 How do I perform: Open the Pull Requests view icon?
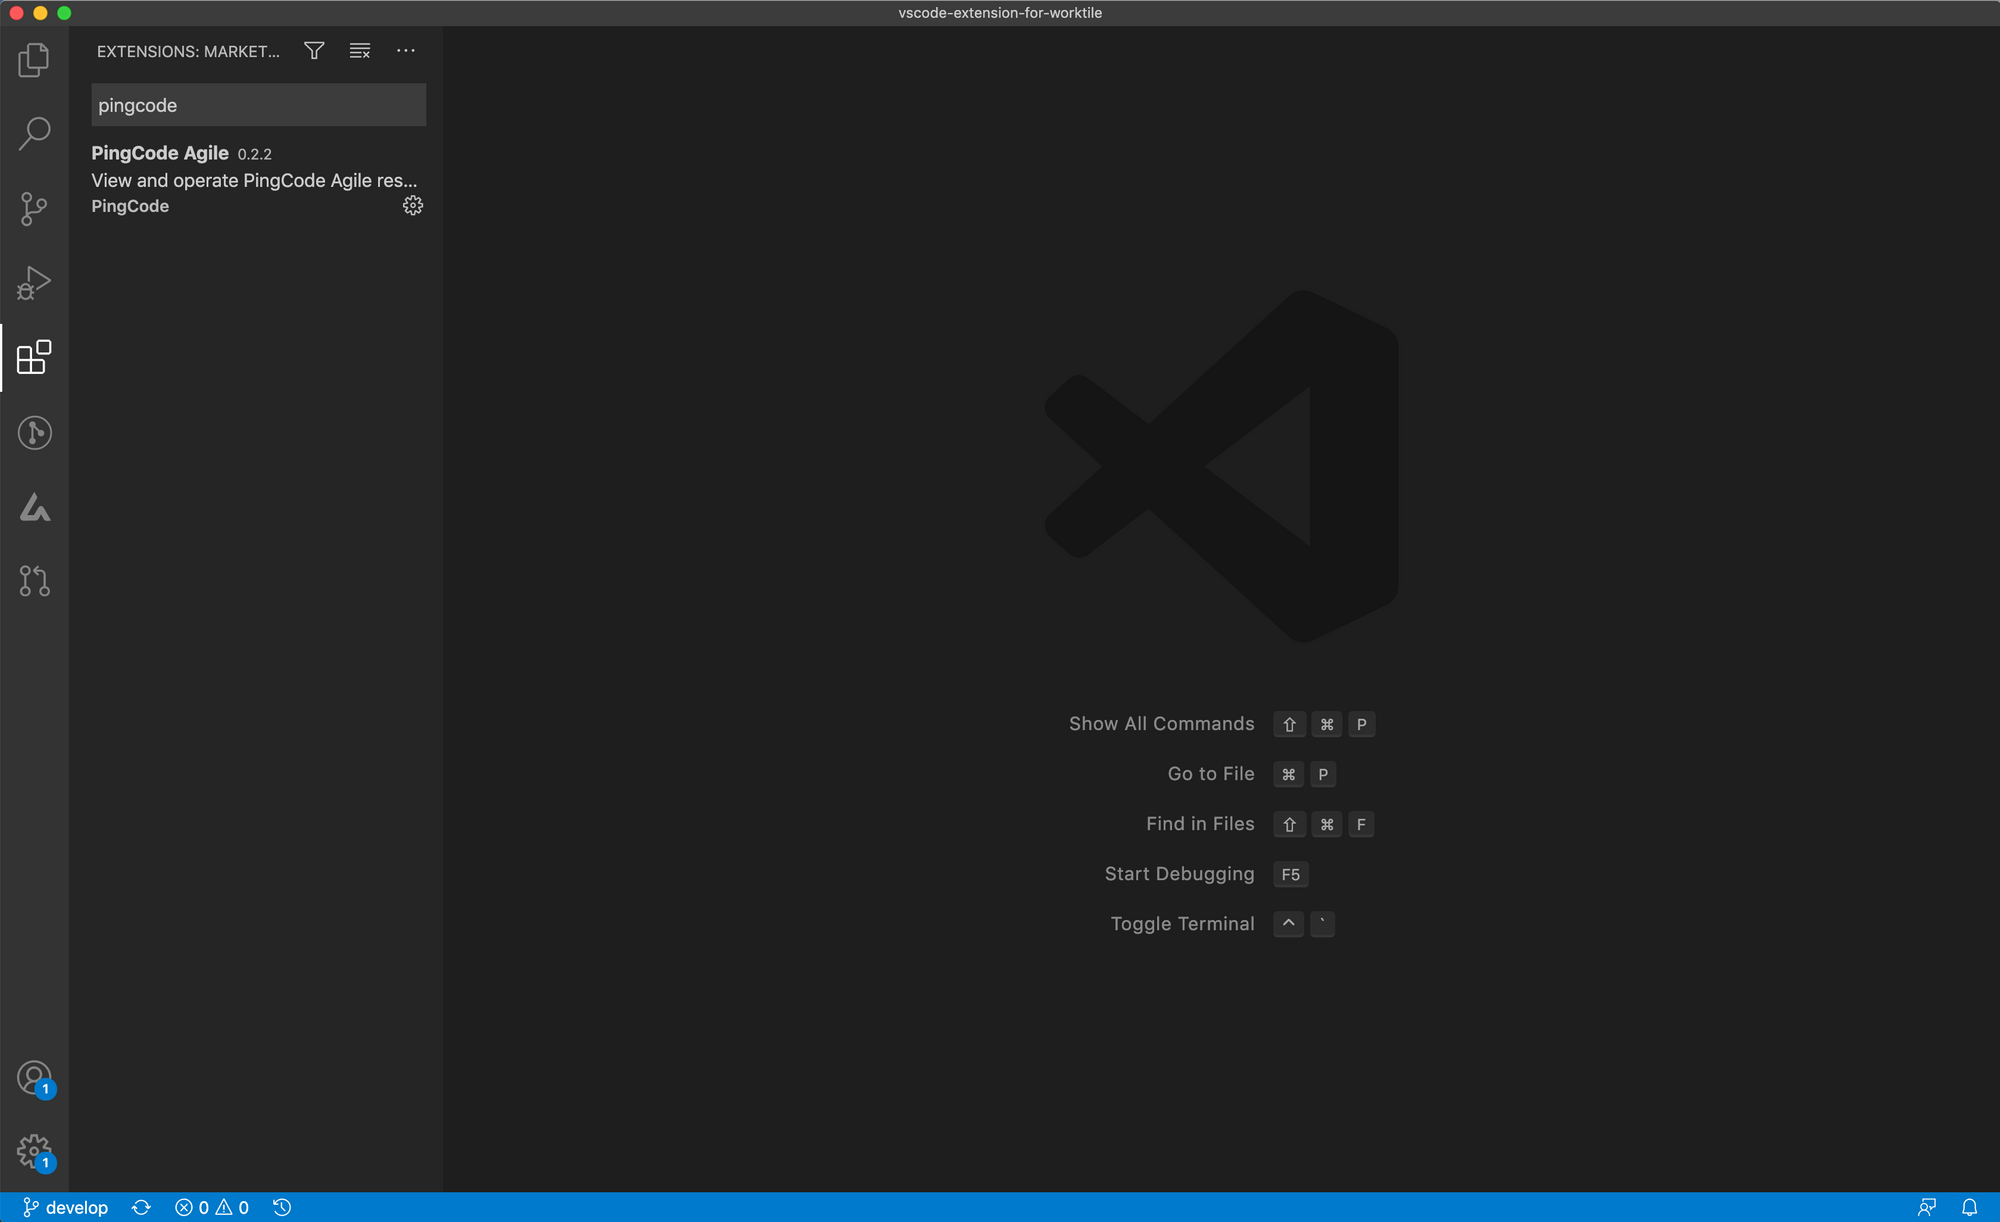tap(34, 581)
